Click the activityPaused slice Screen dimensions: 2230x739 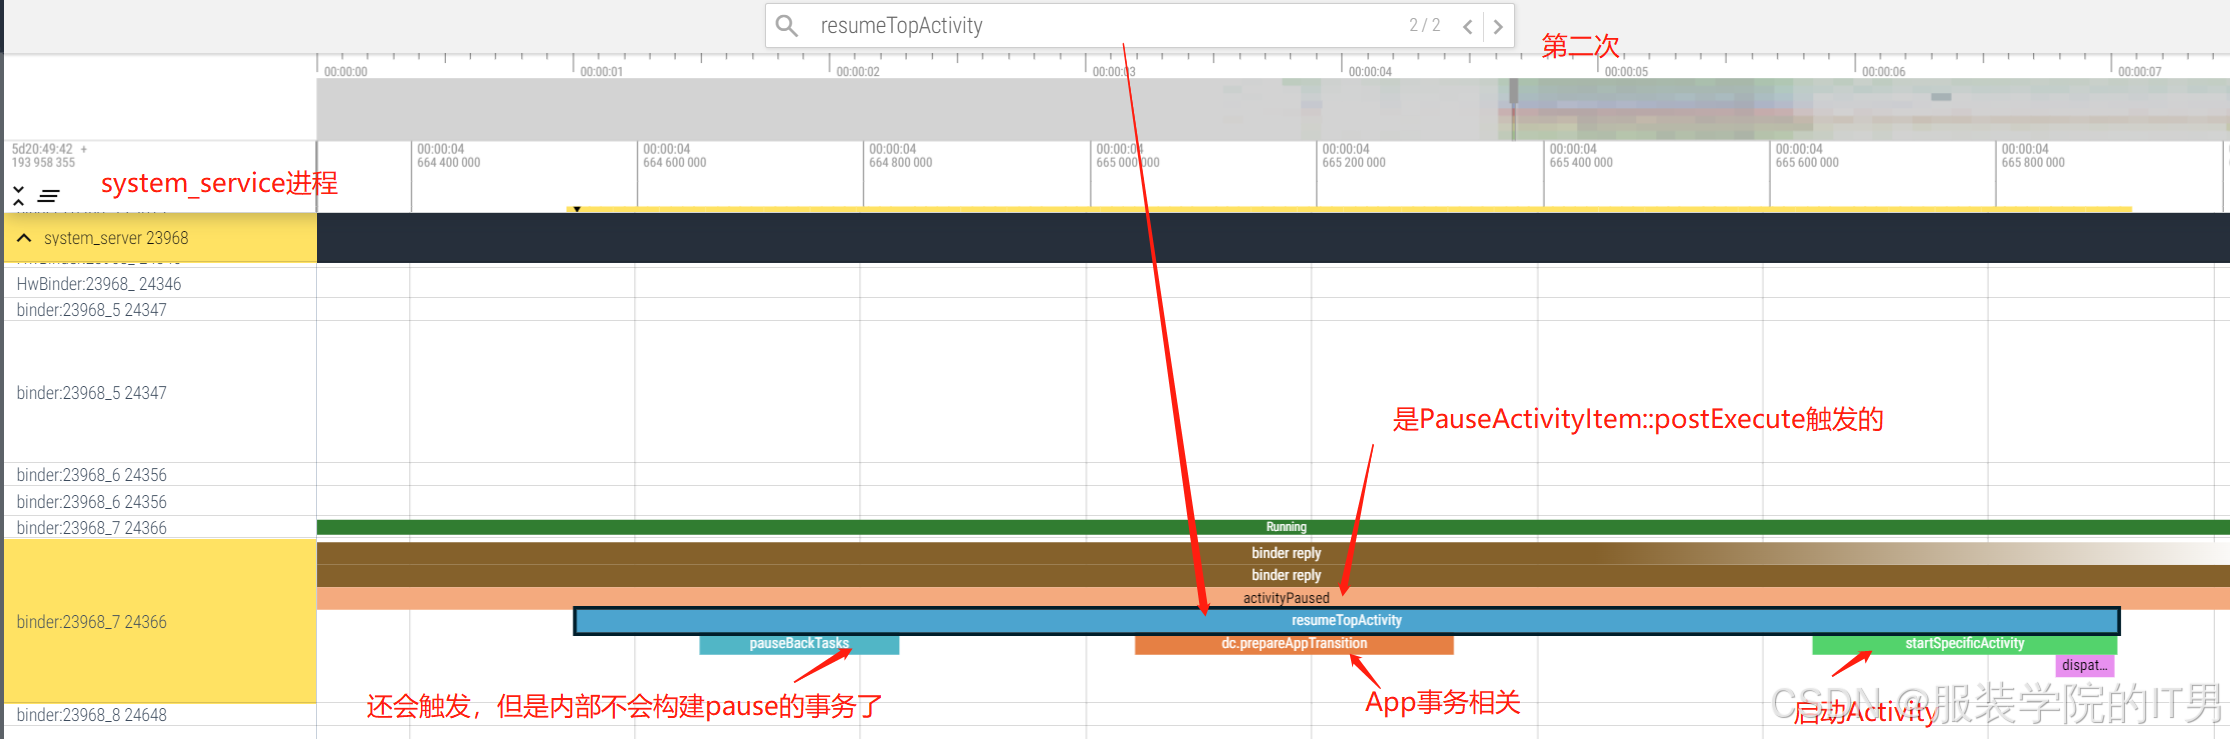pyautogui.click(x=1273, y=598)
